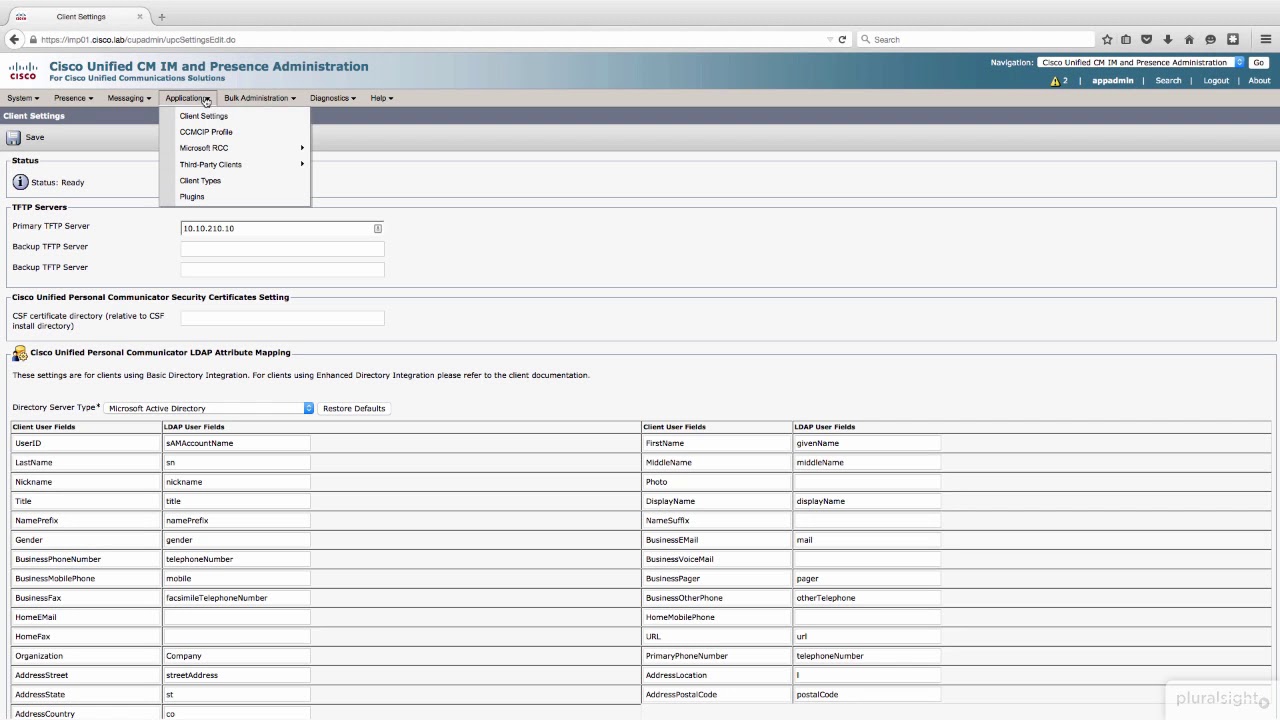Click the Restore Defaults button
Screen dimensions: 1280x720
pyautogui.click(x=354, y=408)
